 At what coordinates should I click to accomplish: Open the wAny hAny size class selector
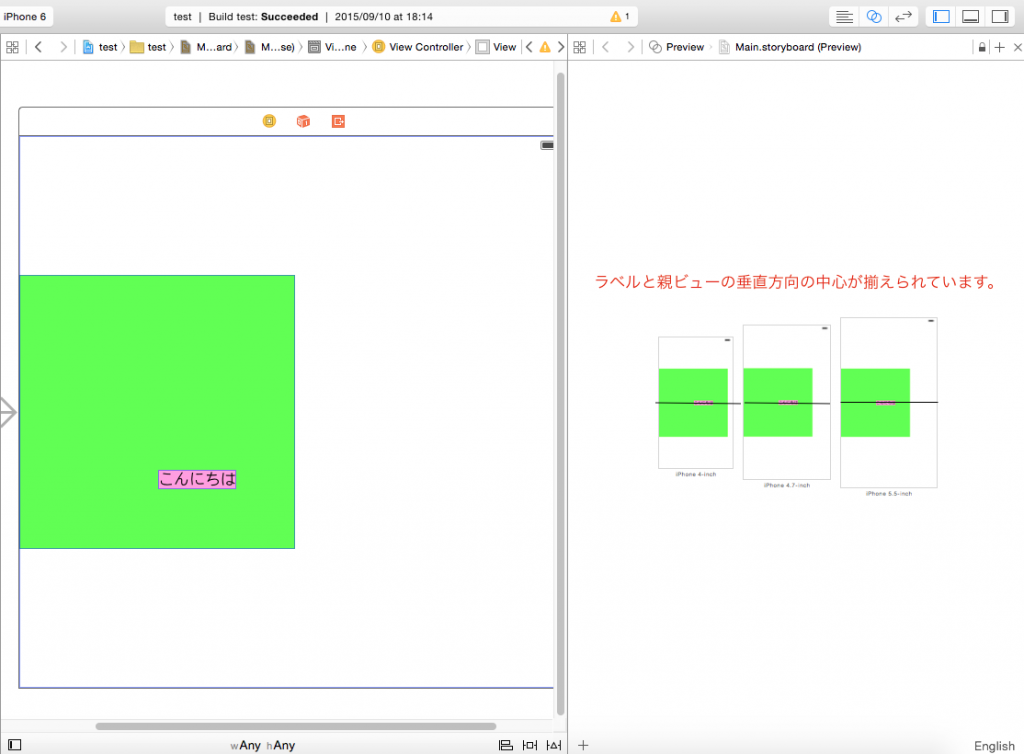pos(262,745)
